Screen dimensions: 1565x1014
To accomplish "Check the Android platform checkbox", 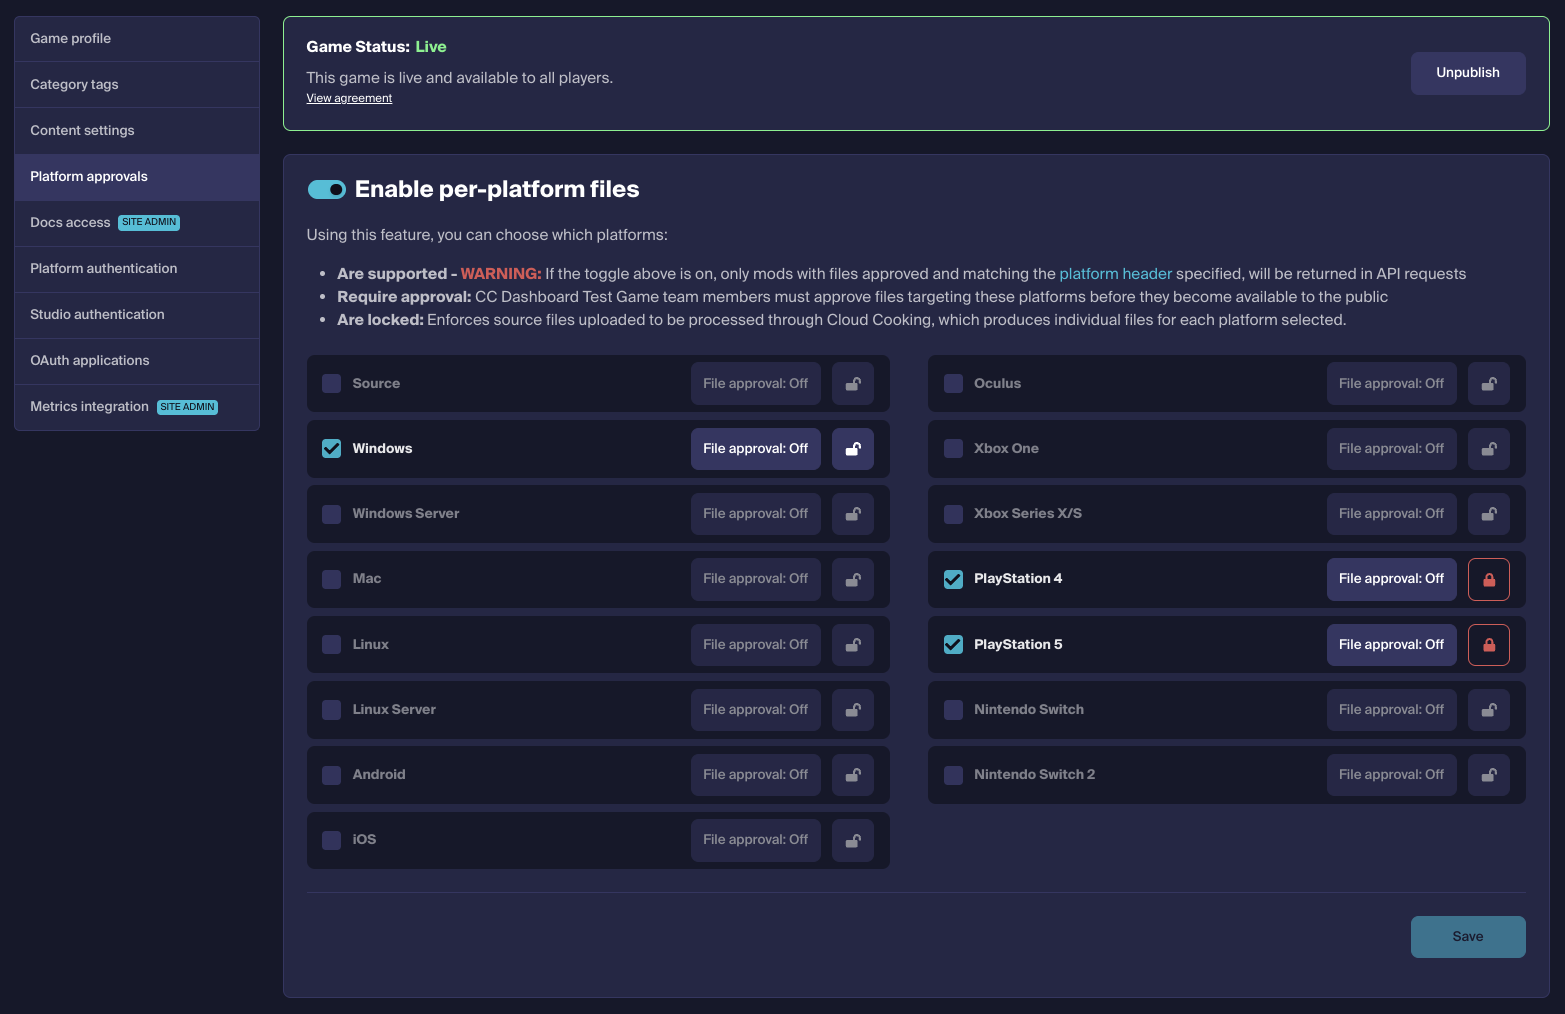I will [x=332, y=775].
